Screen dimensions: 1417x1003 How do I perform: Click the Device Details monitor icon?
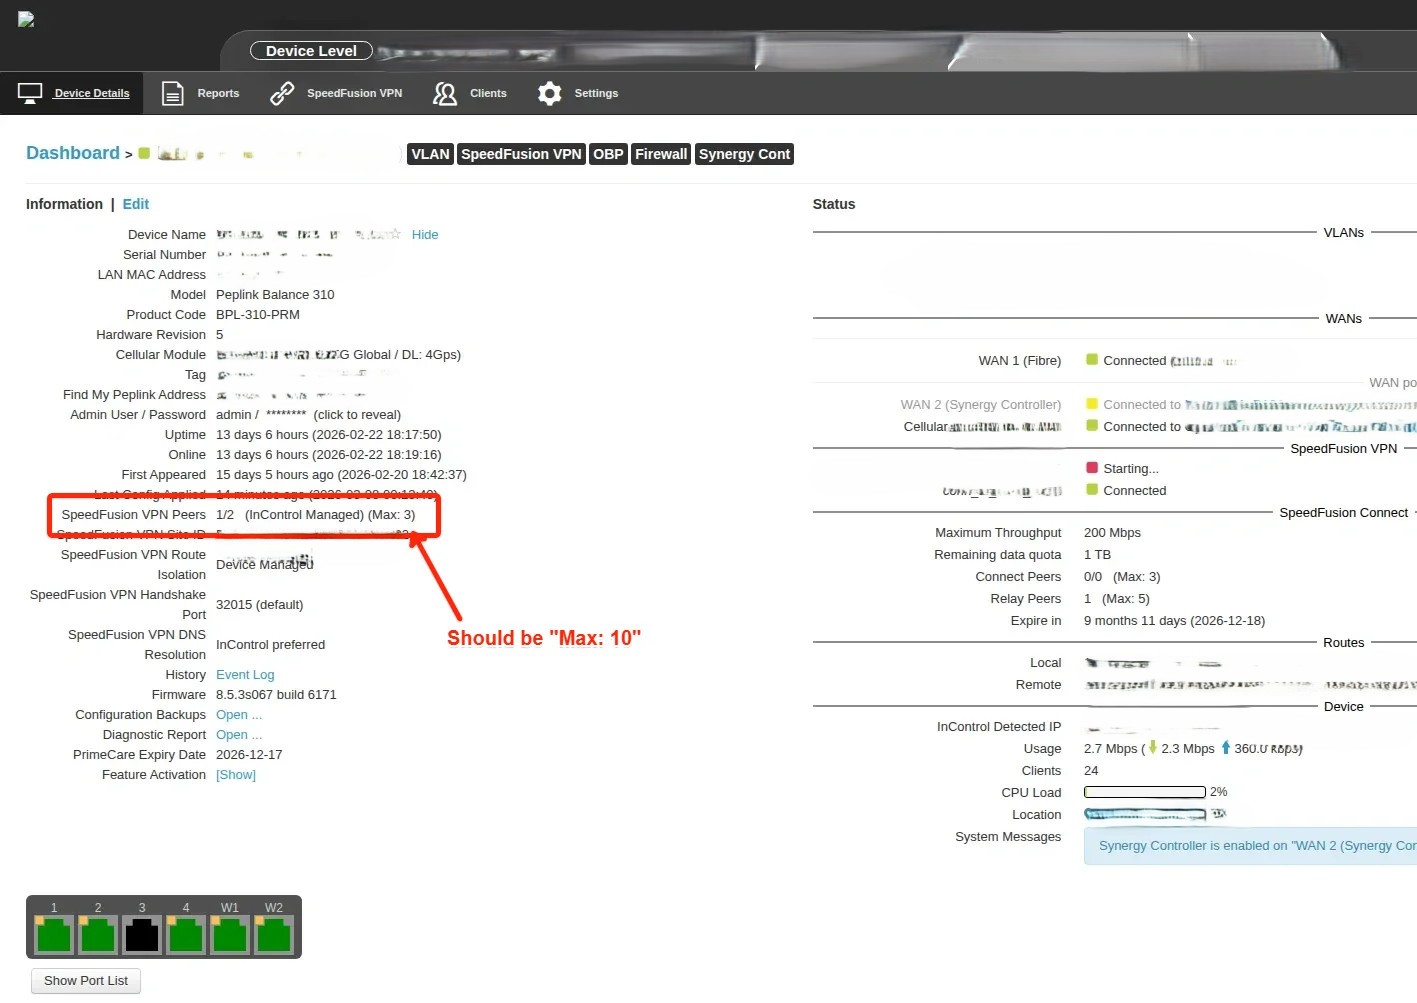(x=30, y=93)
